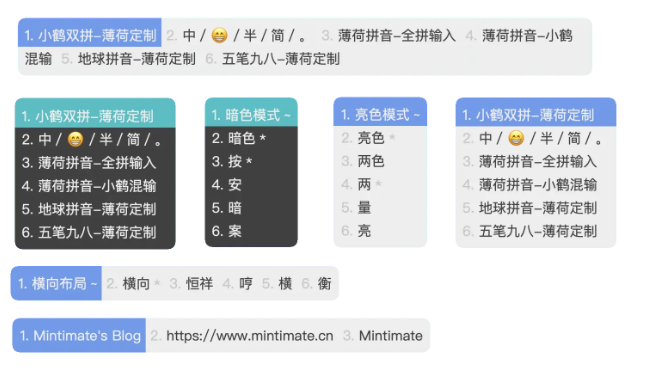This screenshot has width=651, height=381.
Task: Choose the https://www.mintimate.cn candidate
Action: click(242, 336)
